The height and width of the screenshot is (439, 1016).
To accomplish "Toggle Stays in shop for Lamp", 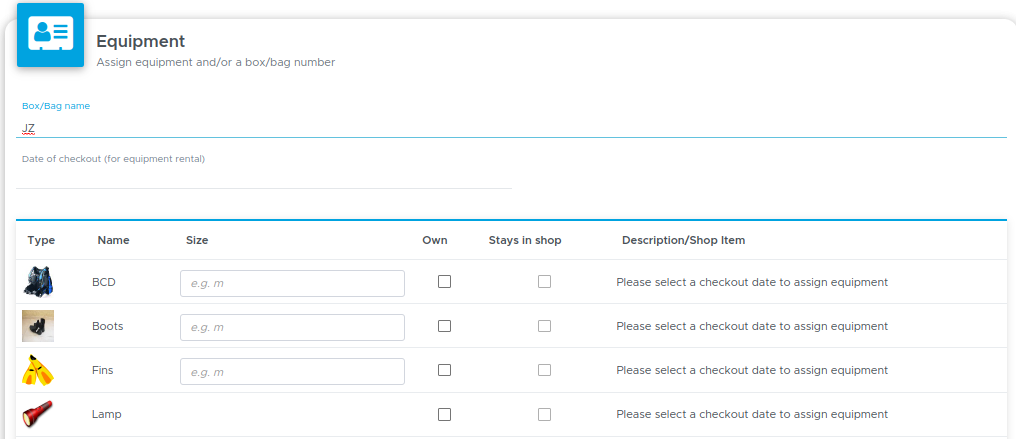I will click(544, 414).
